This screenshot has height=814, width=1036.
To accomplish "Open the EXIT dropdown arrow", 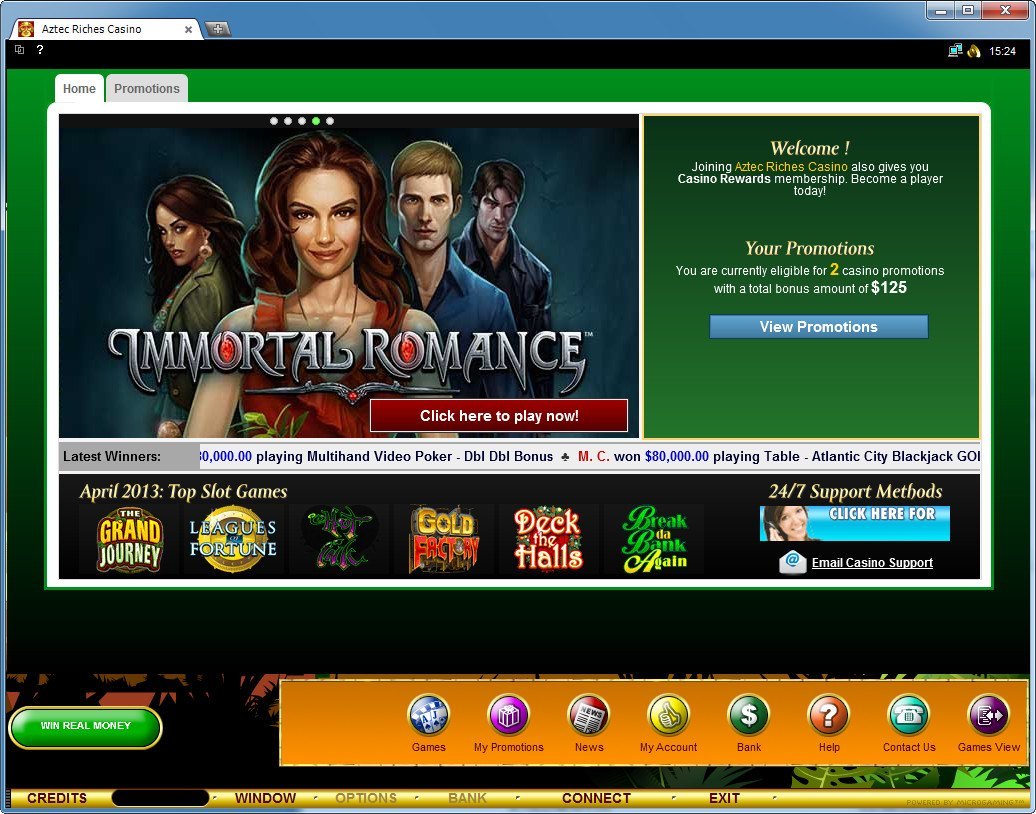I will pyautogui.click(x=775, y=798).
